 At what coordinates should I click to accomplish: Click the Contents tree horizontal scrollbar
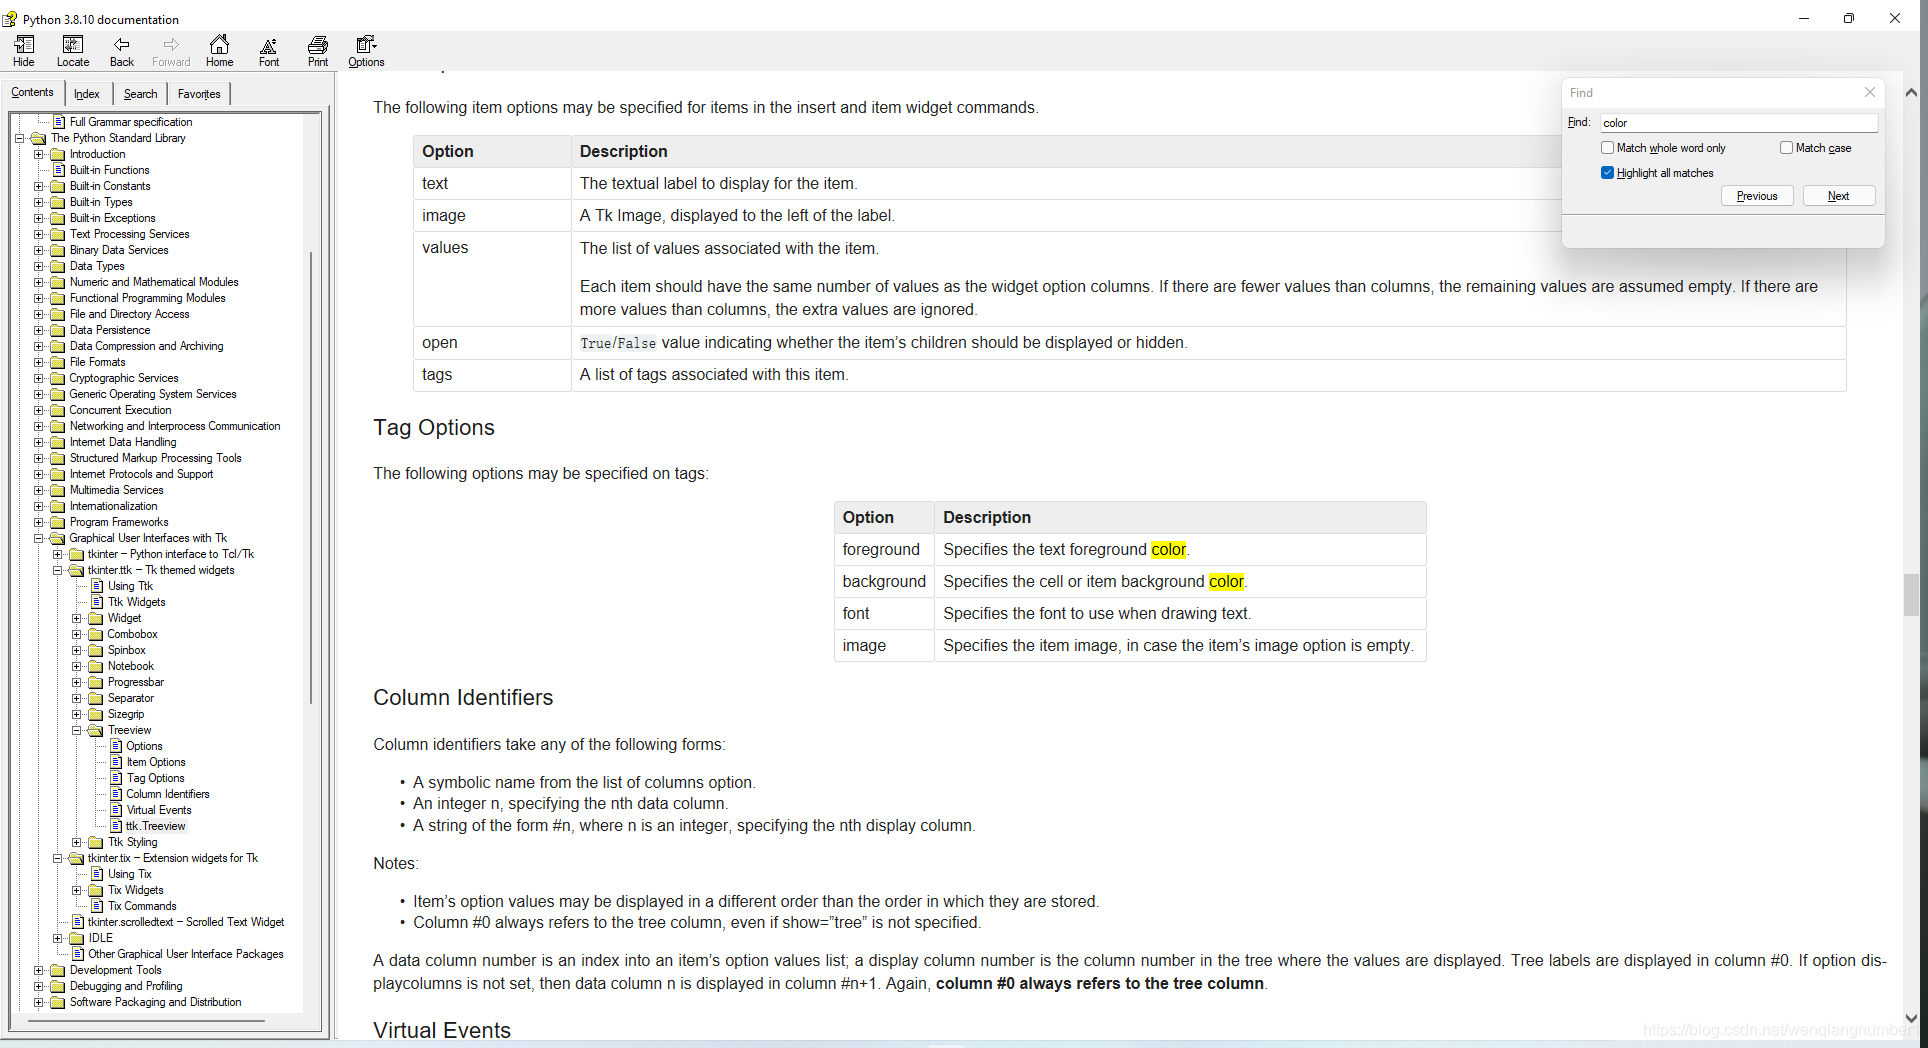[x=147, y=1021]
